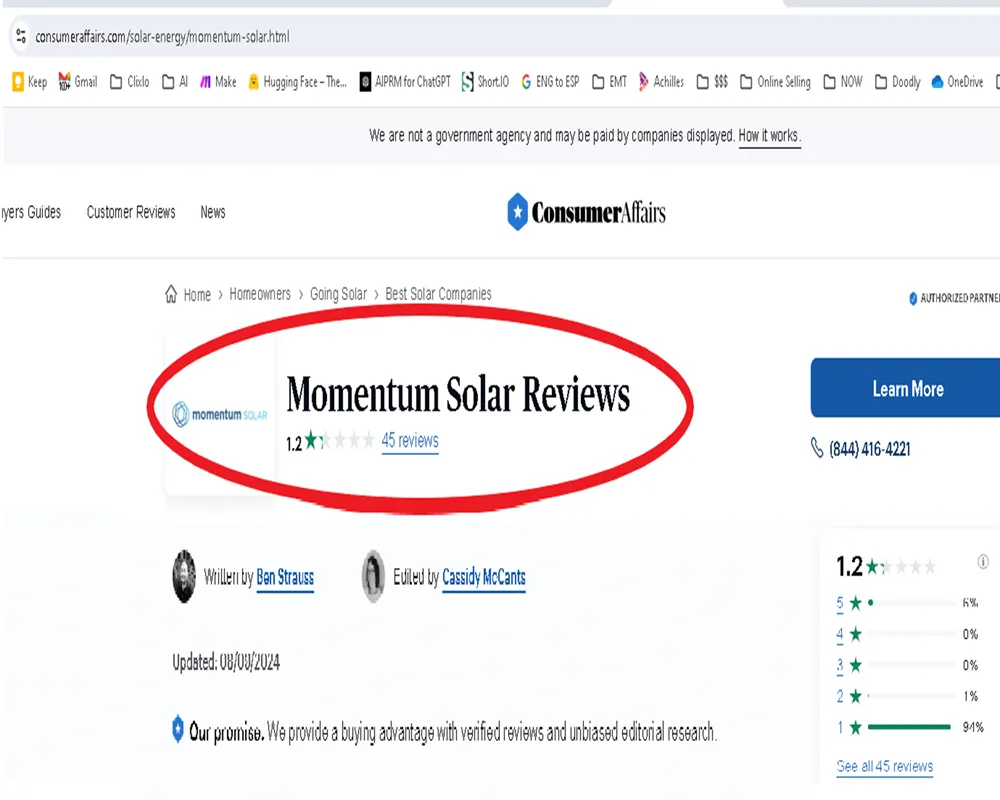Open the Online Selling bookmarks folder
This screenshot has height=800, width=1000.
775,82
